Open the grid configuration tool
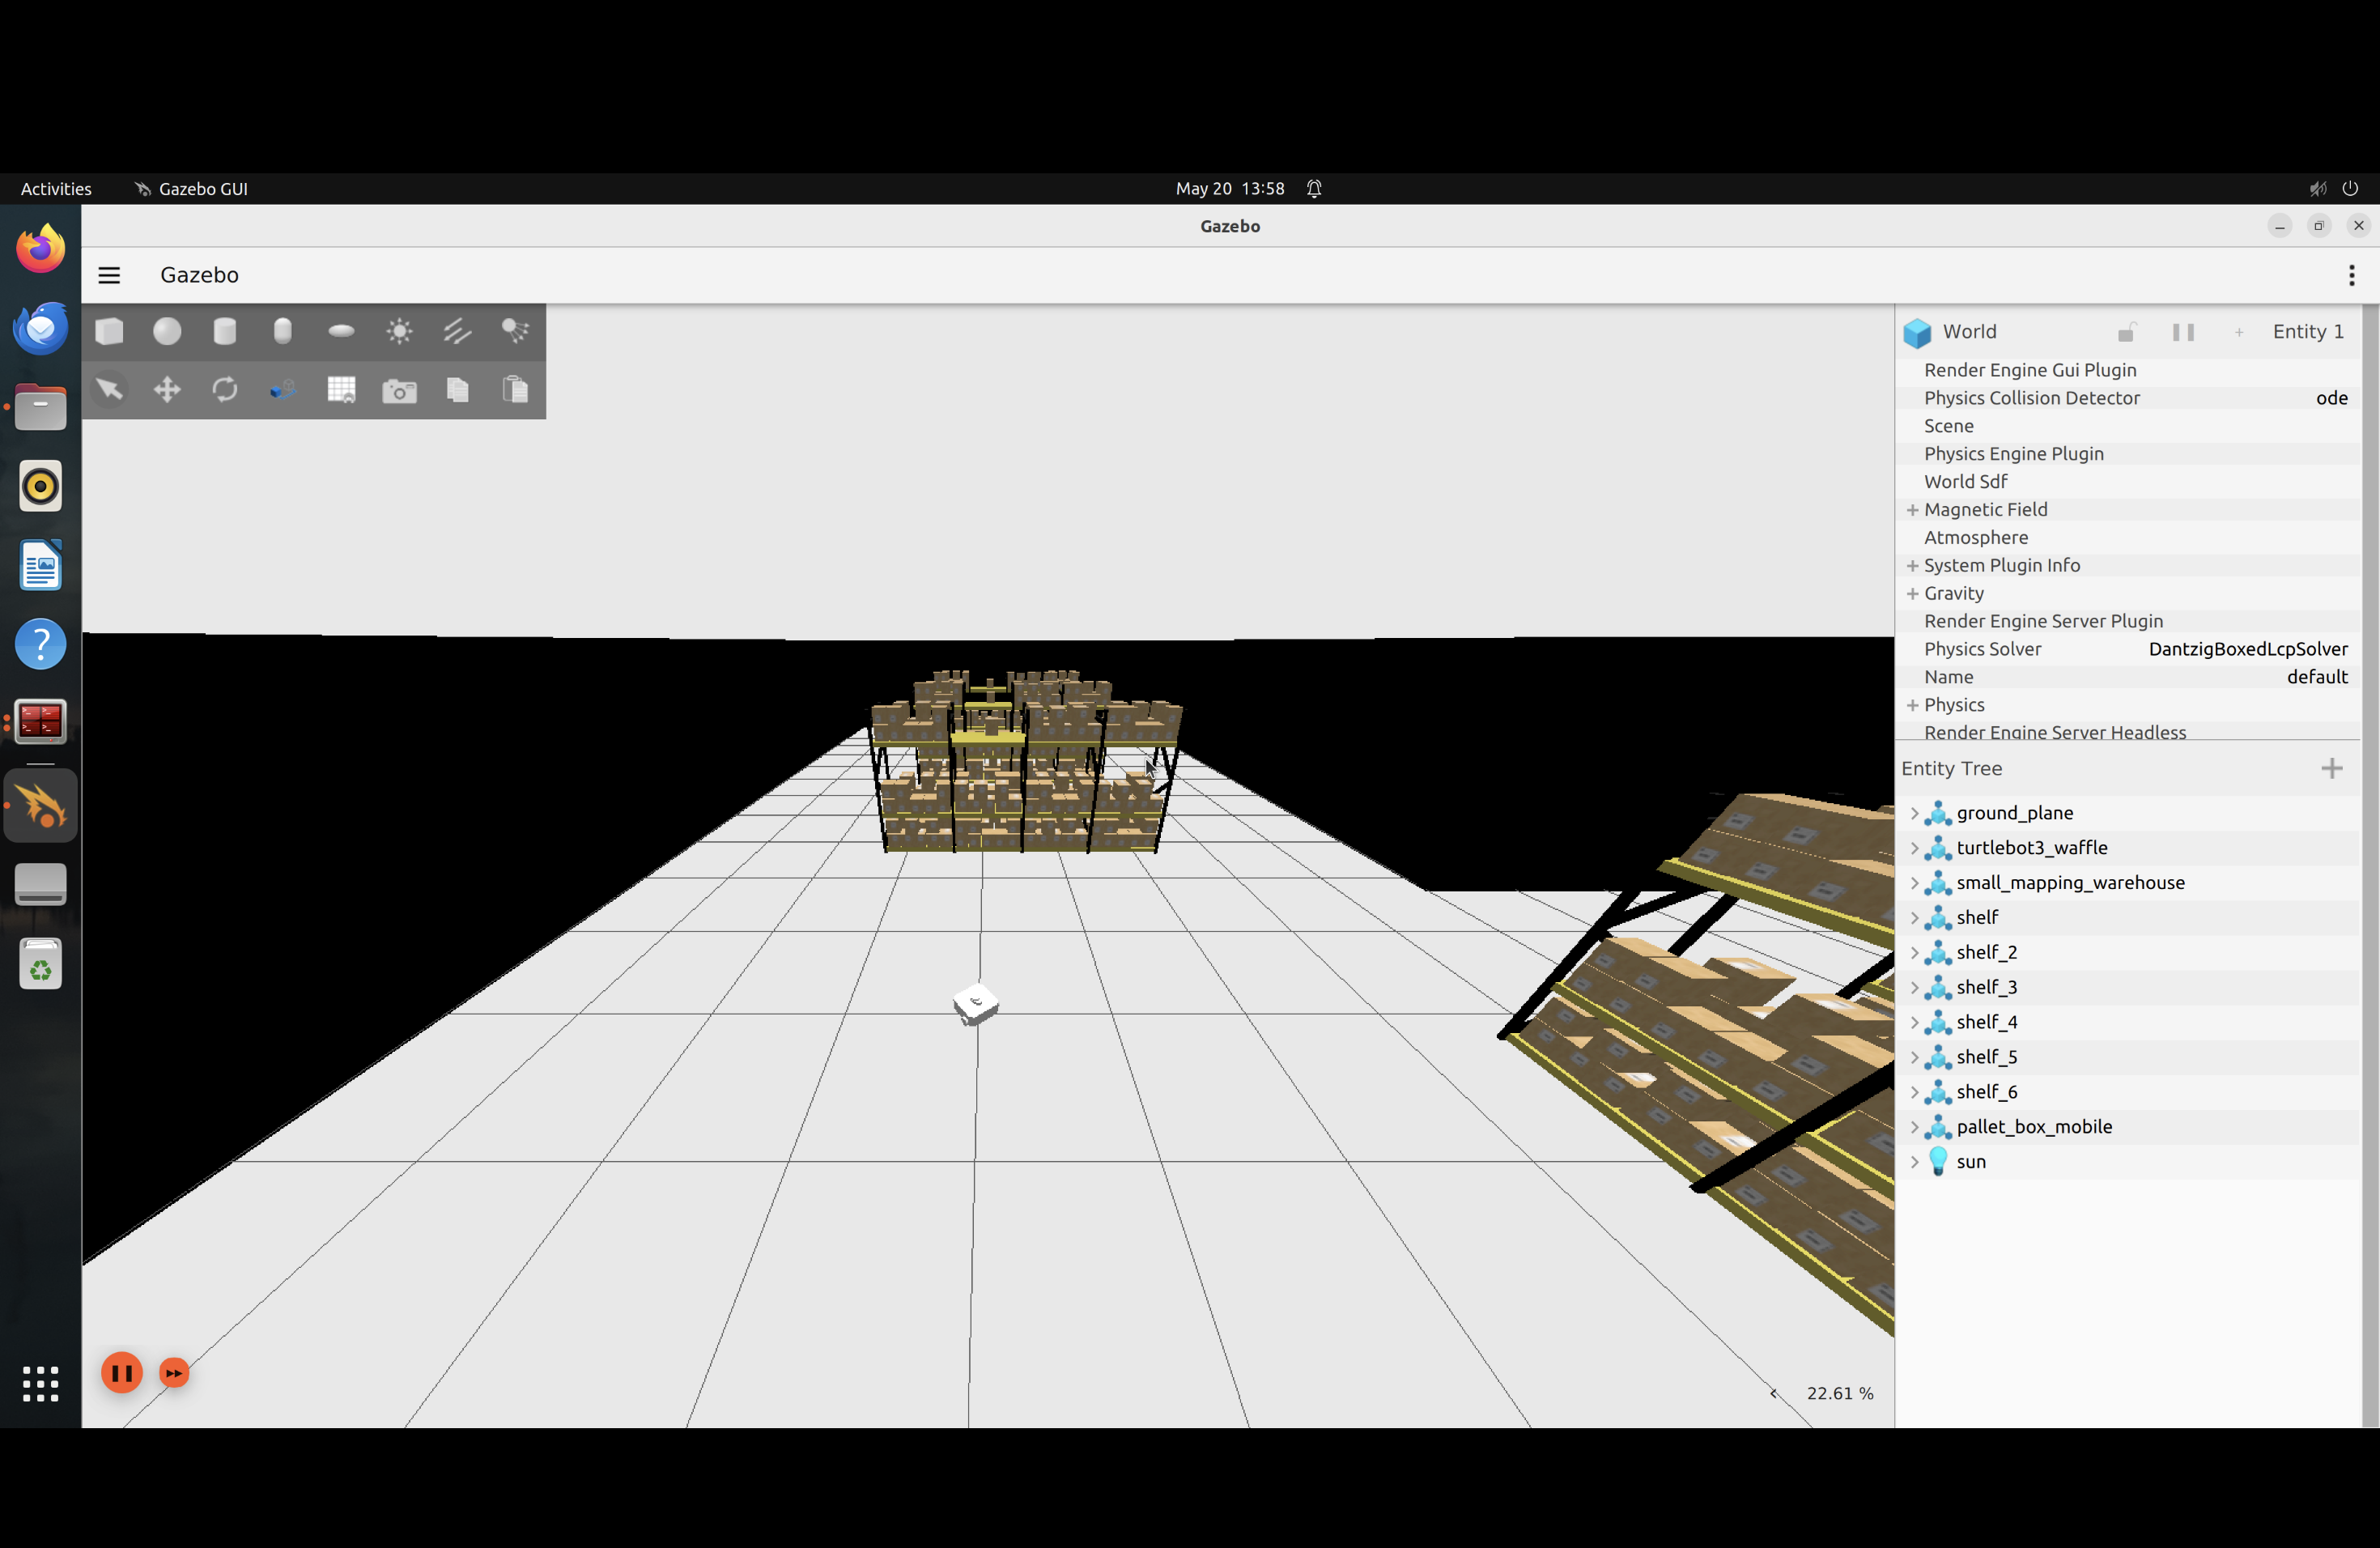The width and height of the screenshot is (2380, 1548). tap(341, 389)
